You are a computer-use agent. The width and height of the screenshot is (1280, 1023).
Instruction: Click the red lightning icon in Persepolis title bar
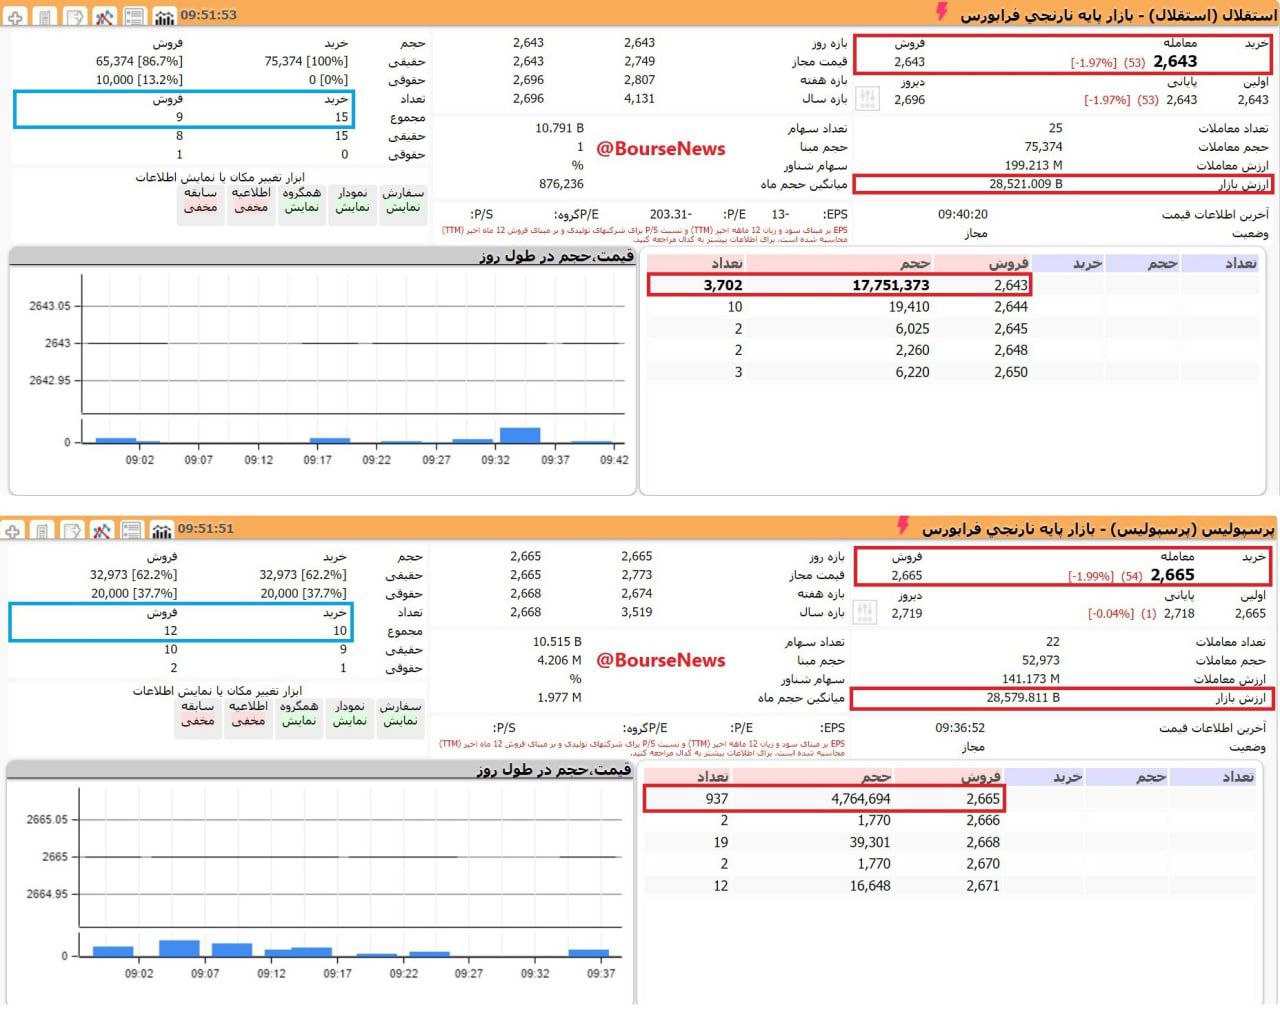click(903, 525)
